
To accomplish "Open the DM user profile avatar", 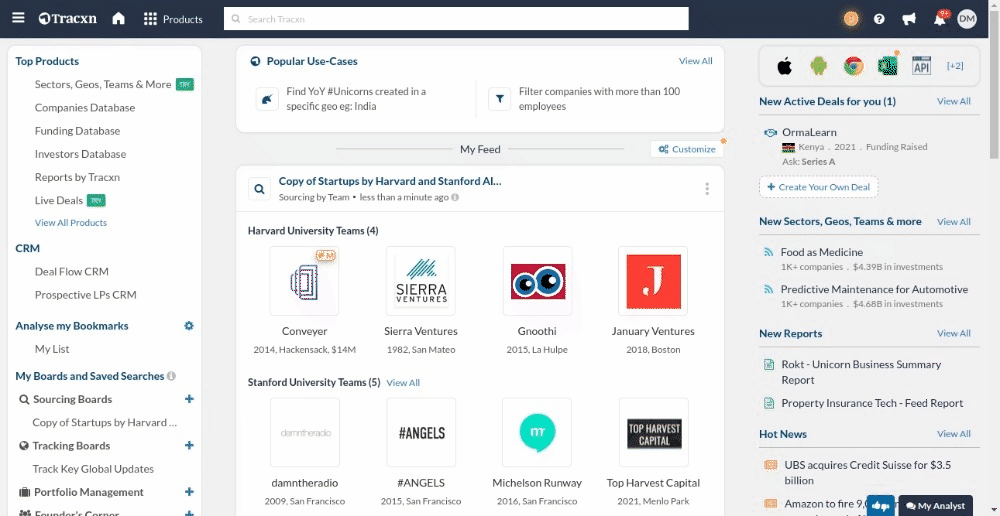I will (x=967, y=19).
